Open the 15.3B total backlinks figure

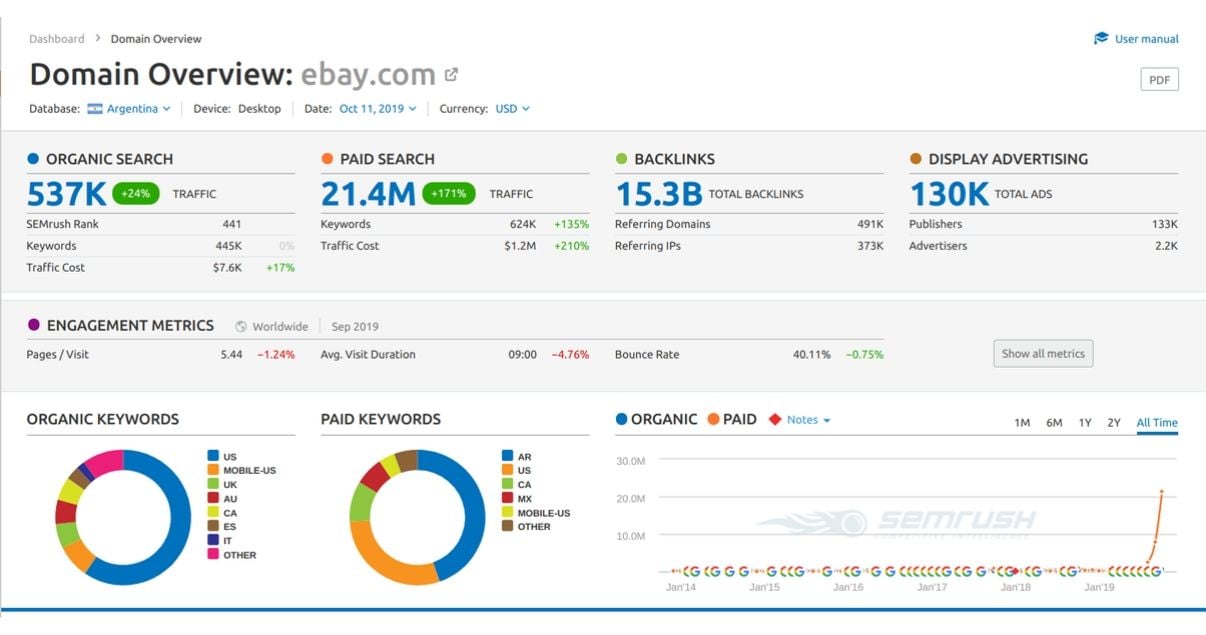(658, 194)
